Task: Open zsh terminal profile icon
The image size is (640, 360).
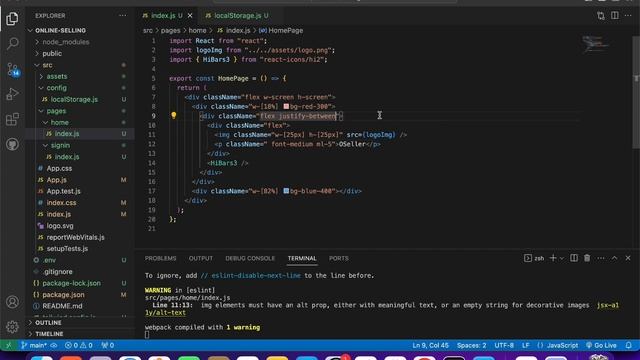Action: 533,258
